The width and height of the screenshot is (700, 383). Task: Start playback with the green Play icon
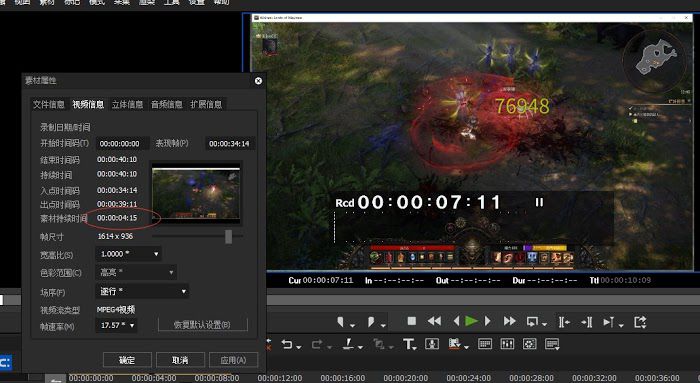point(471,321)
